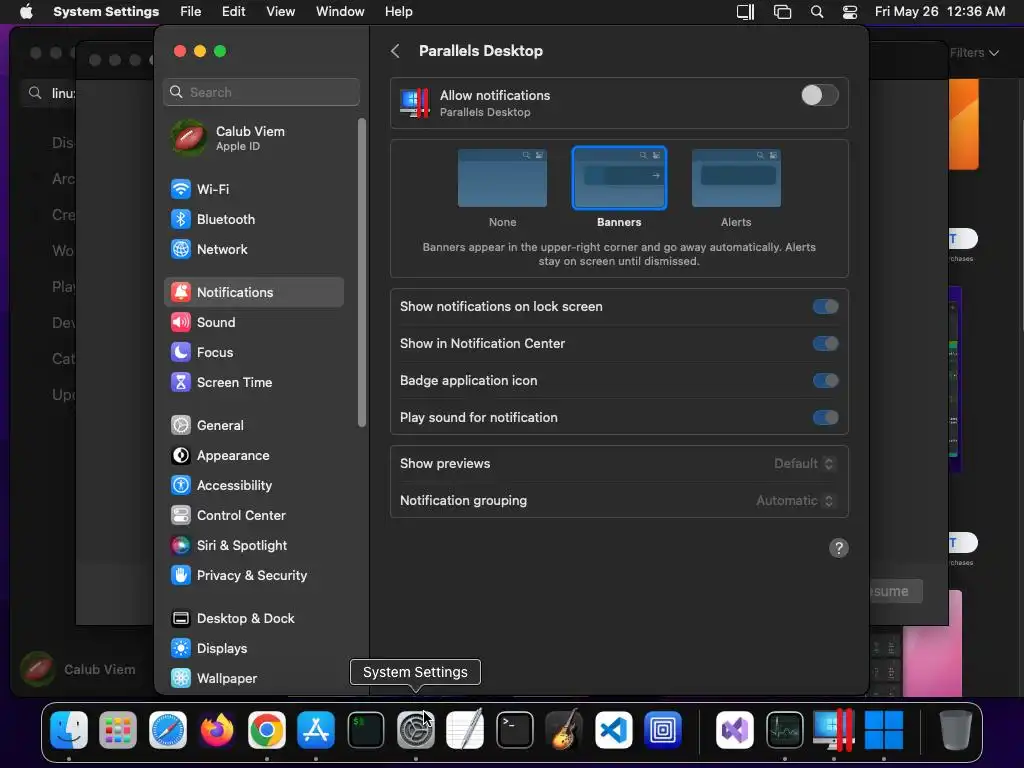Toggle Badge application icon switch
Viewport: 1024px width, 768px height.
825,381
